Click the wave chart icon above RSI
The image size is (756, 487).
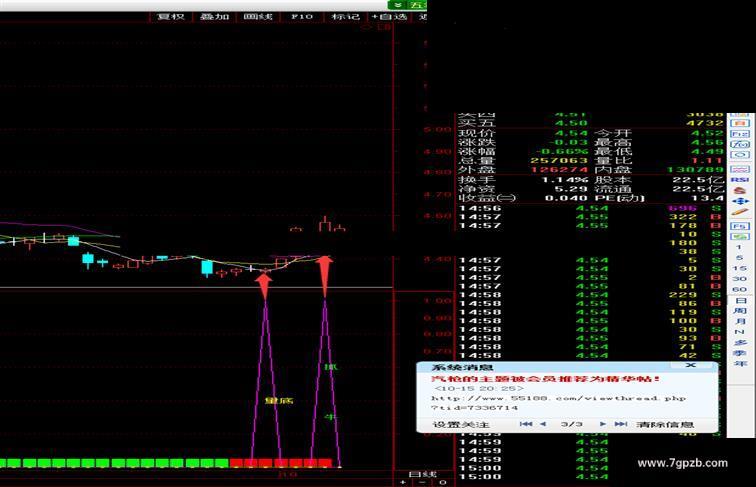pos(740,169)
